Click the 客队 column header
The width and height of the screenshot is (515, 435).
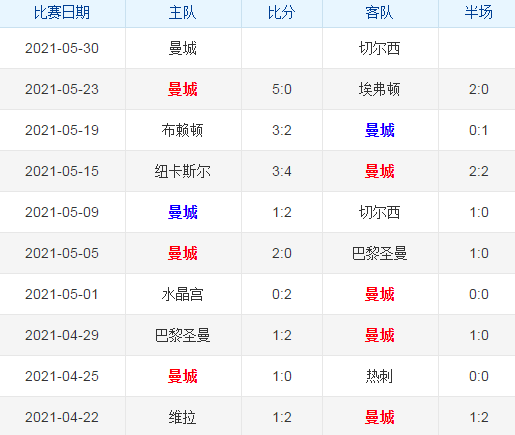click(379, 13)
